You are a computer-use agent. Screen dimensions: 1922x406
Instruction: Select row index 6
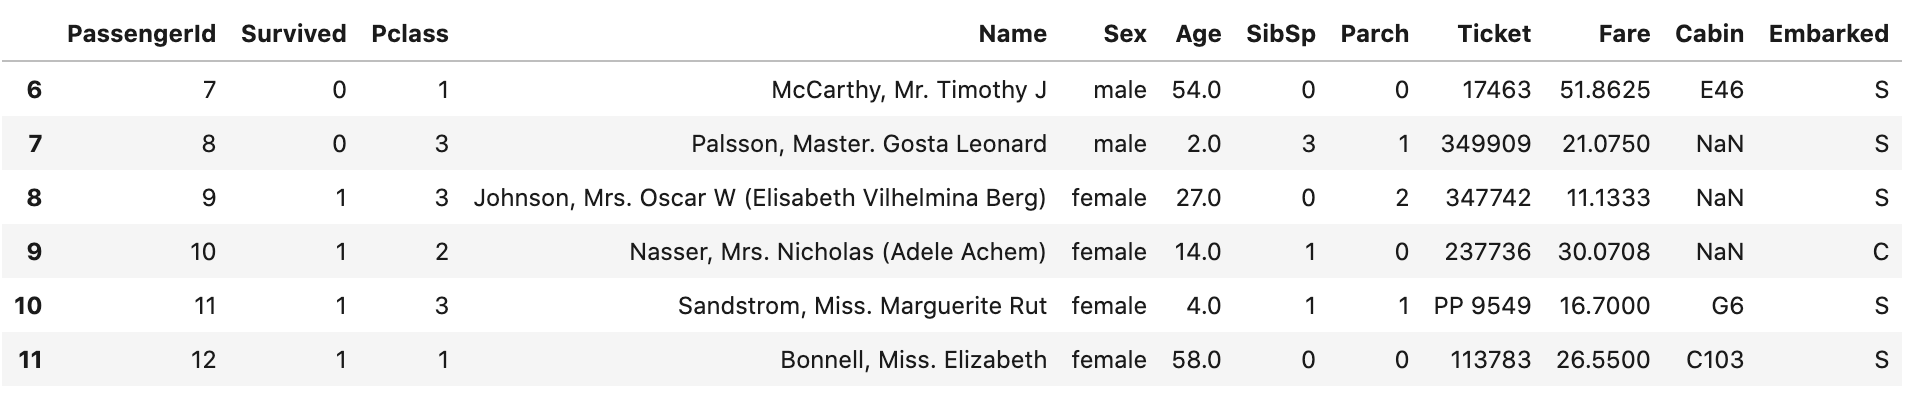point(34,90)
